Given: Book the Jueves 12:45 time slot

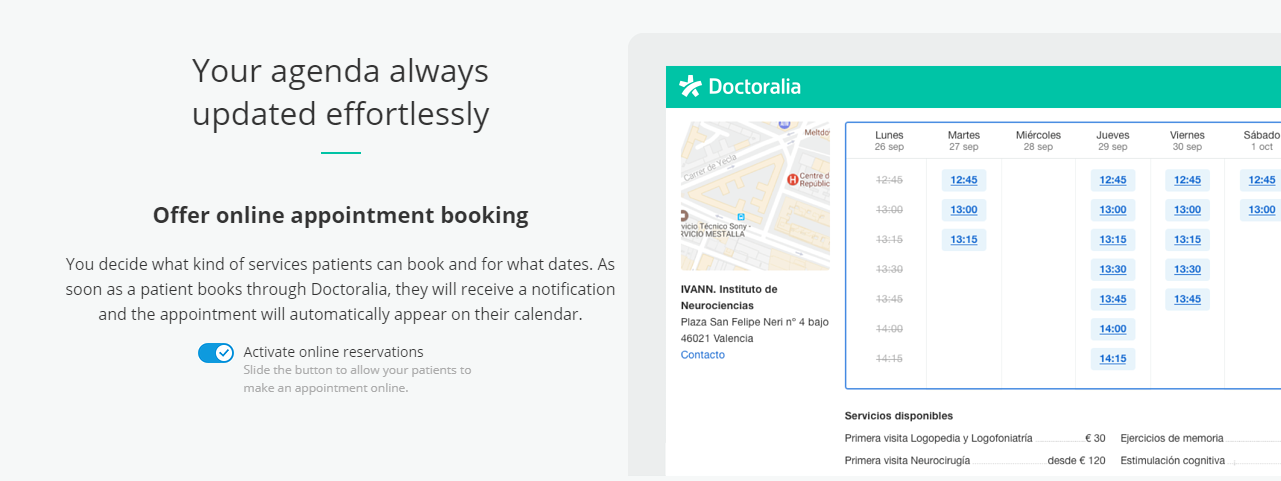Looking at the screenshot, I should (x=1113, y=180).
